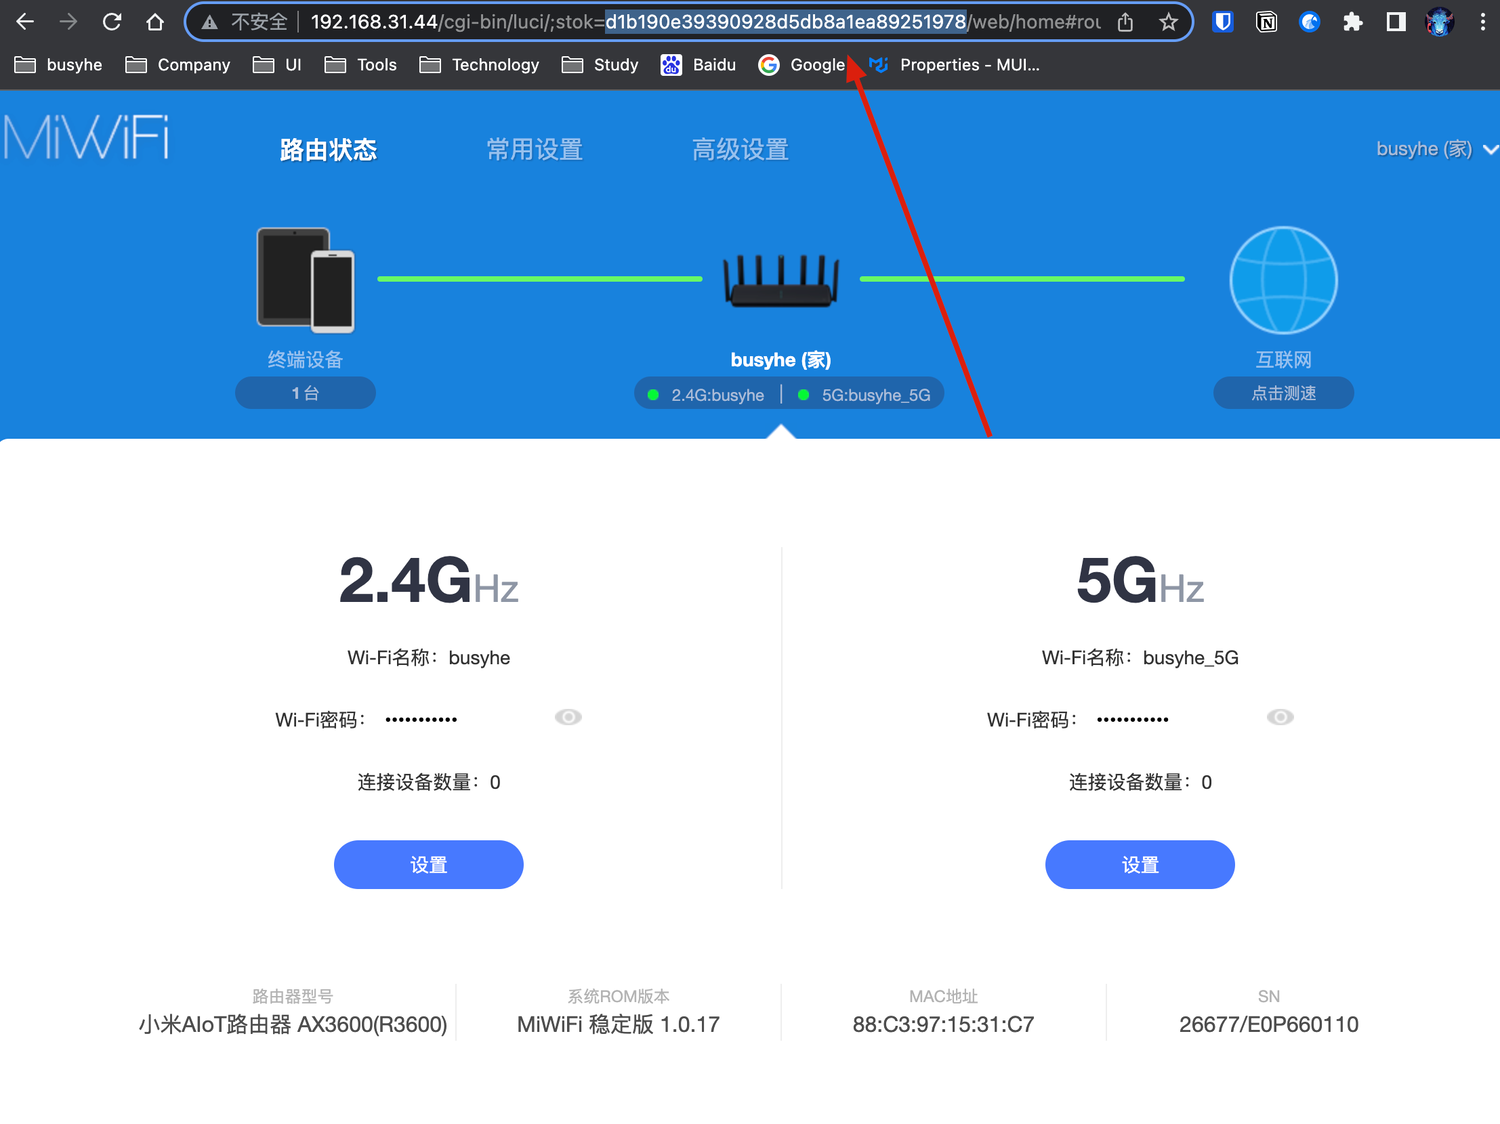Screen dimensions: 1500x1124
Task: Click the Internet globe icon
Action: pyautogui.click(x=1283, y=280)
